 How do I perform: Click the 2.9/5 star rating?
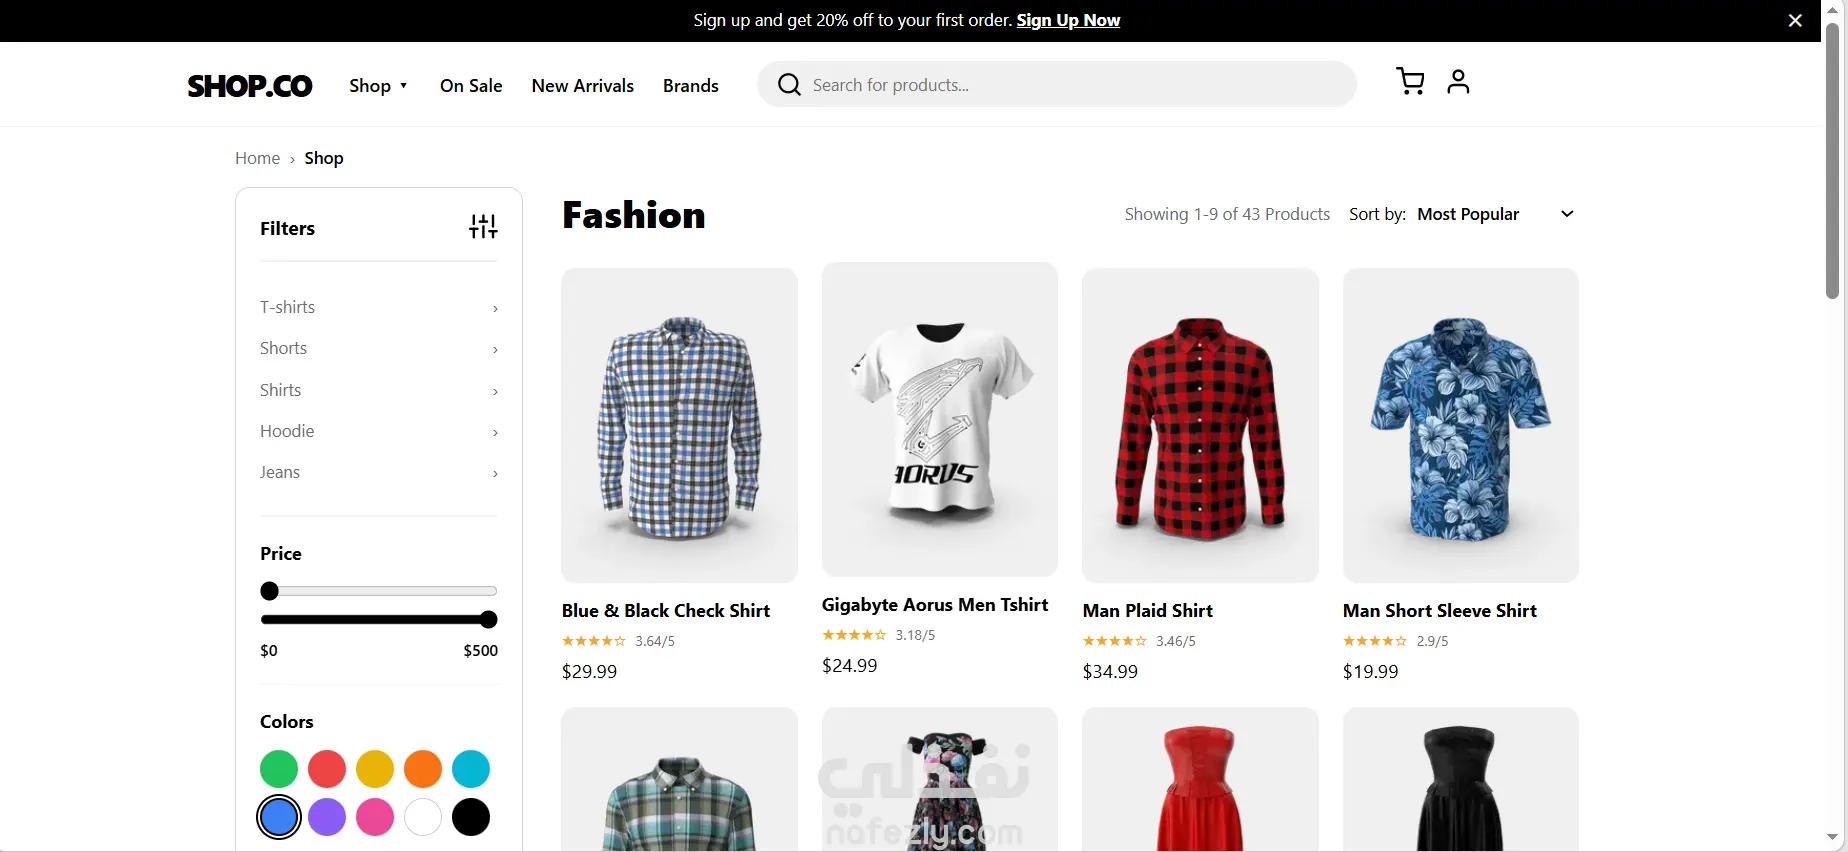1396,641
